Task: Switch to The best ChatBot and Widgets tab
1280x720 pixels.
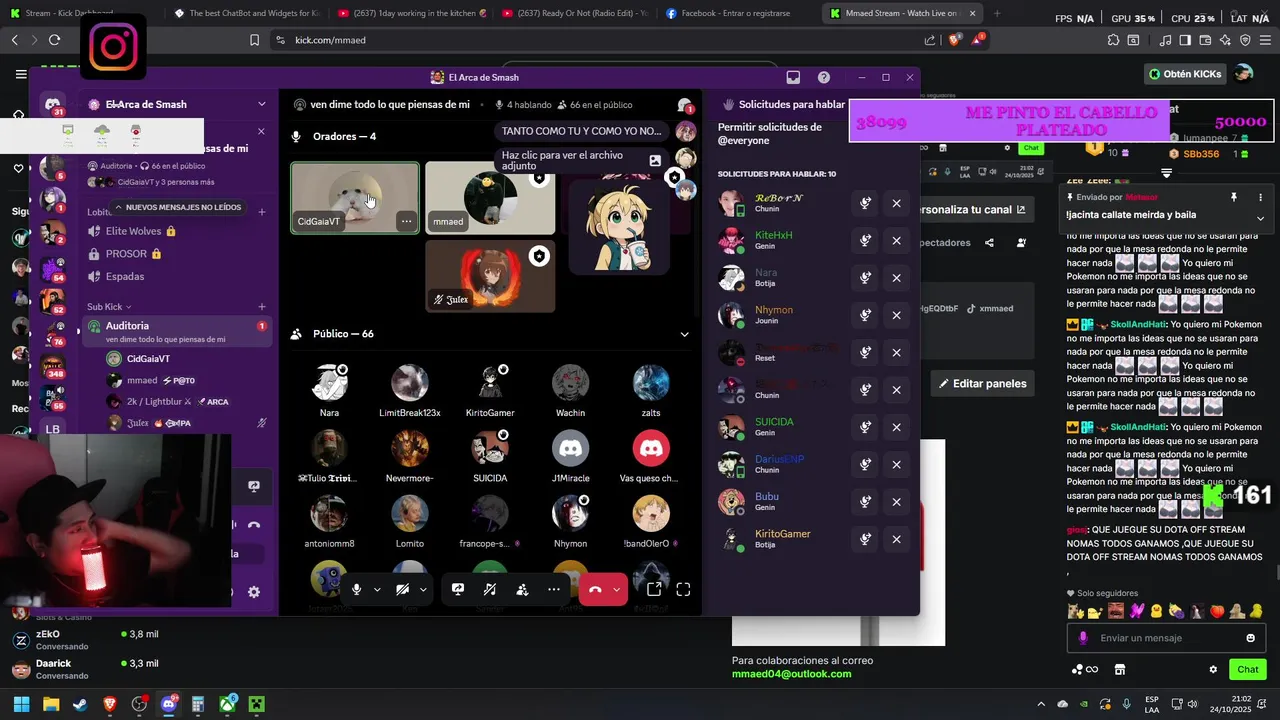Action: click(x=246, y=13)
